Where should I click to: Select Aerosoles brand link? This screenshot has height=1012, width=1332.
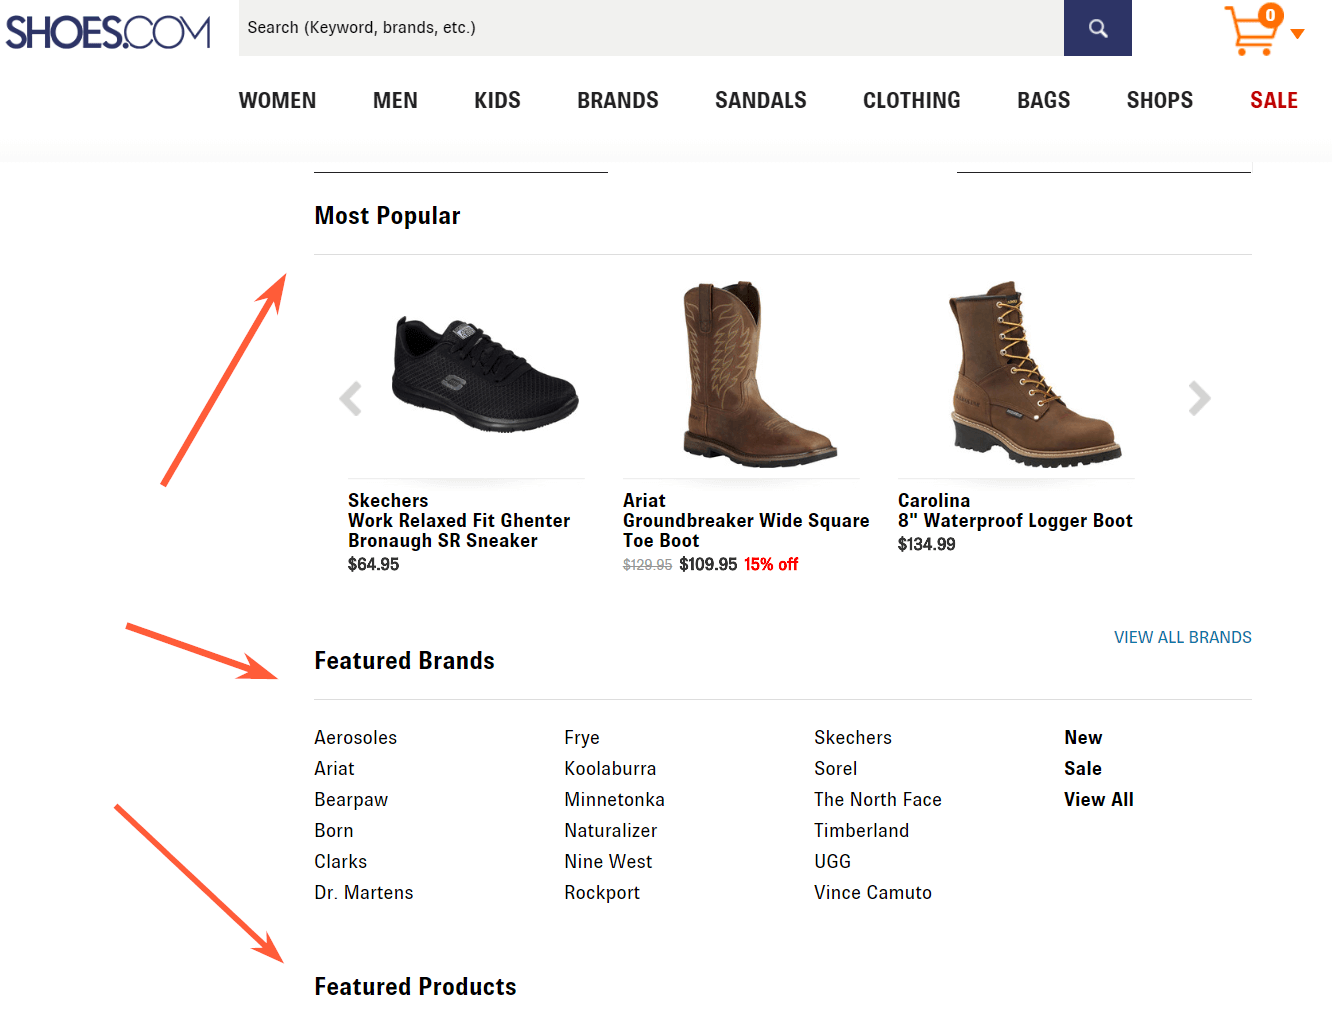356,737
